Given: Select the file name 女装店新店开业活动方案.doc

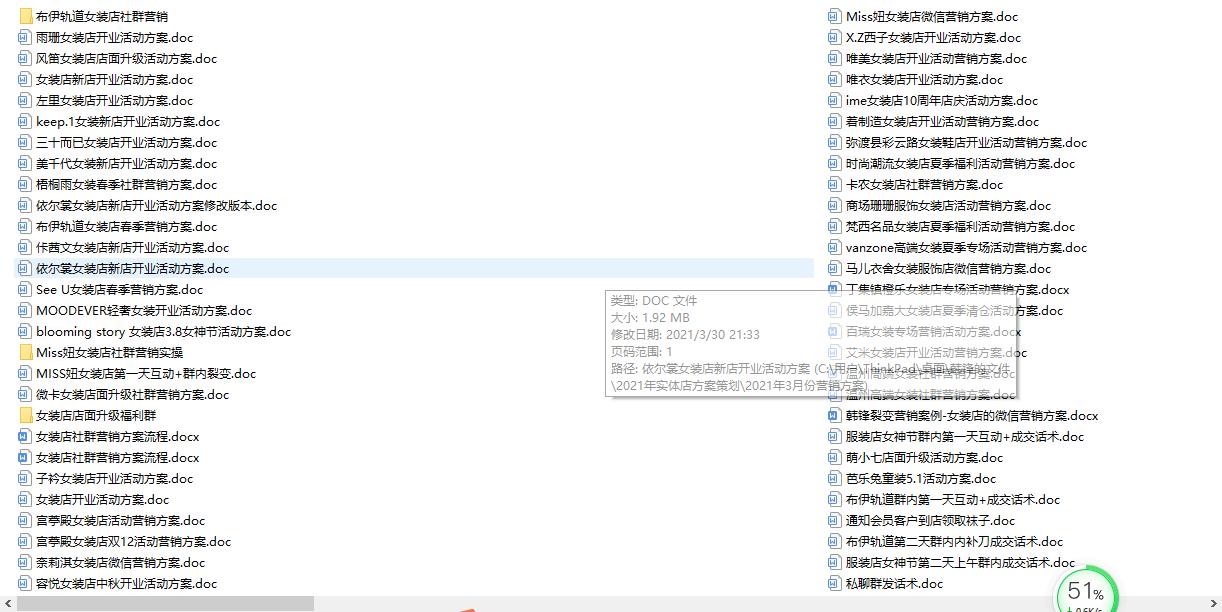Looking at the screenshot, I should pyautogui.click(x=114, y=79).
